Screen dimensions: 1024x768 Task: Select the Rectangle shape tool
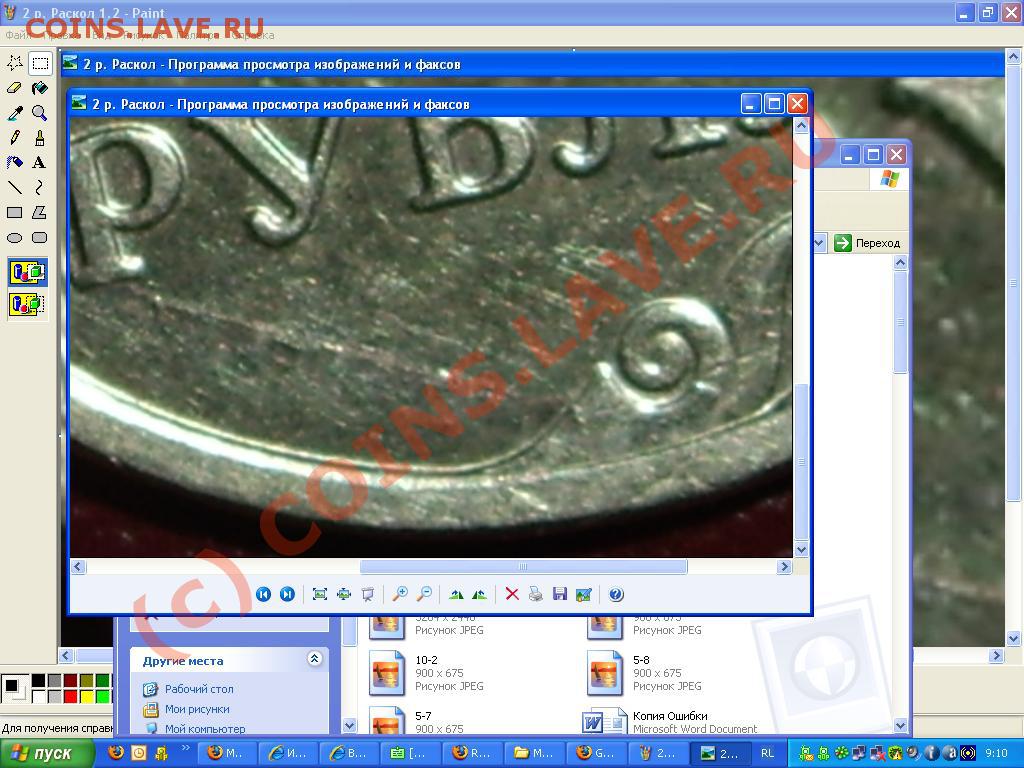coord(14,212)
